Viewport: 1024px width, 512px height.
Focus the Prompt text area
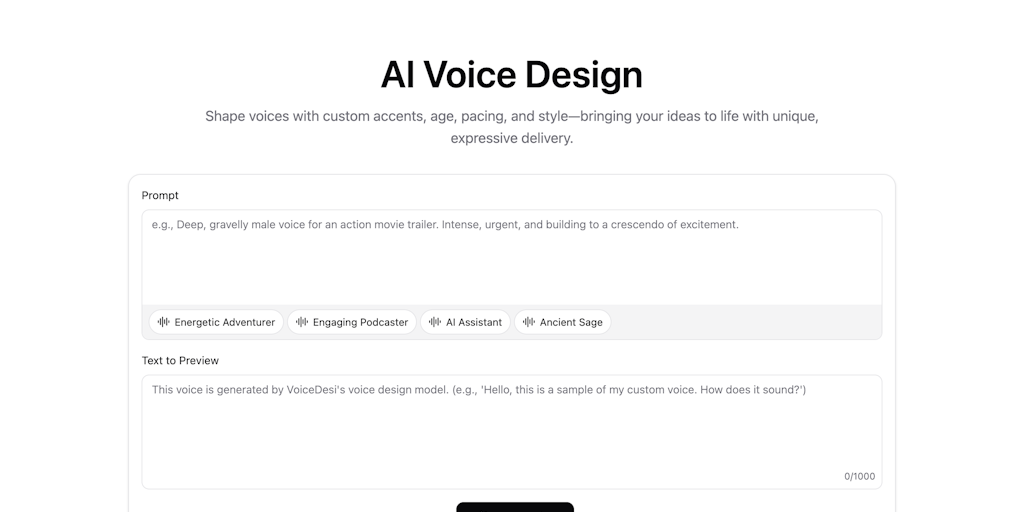512,257
